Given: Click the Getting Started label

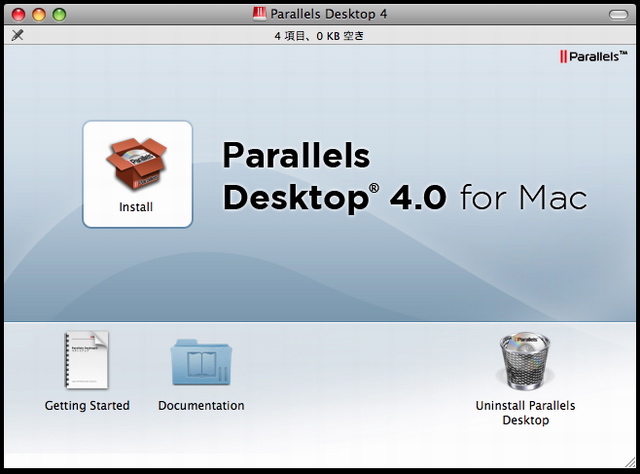Looking at the screenshot, I should point(87,405).
